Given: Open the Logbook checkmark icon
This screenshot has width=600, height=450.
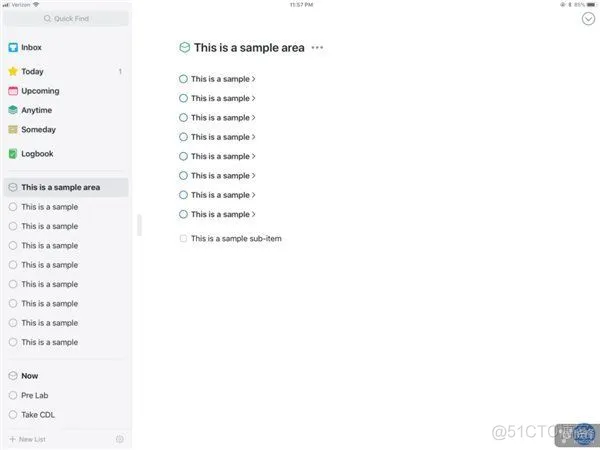Looking at the screenshot, I should click(13, 154).
